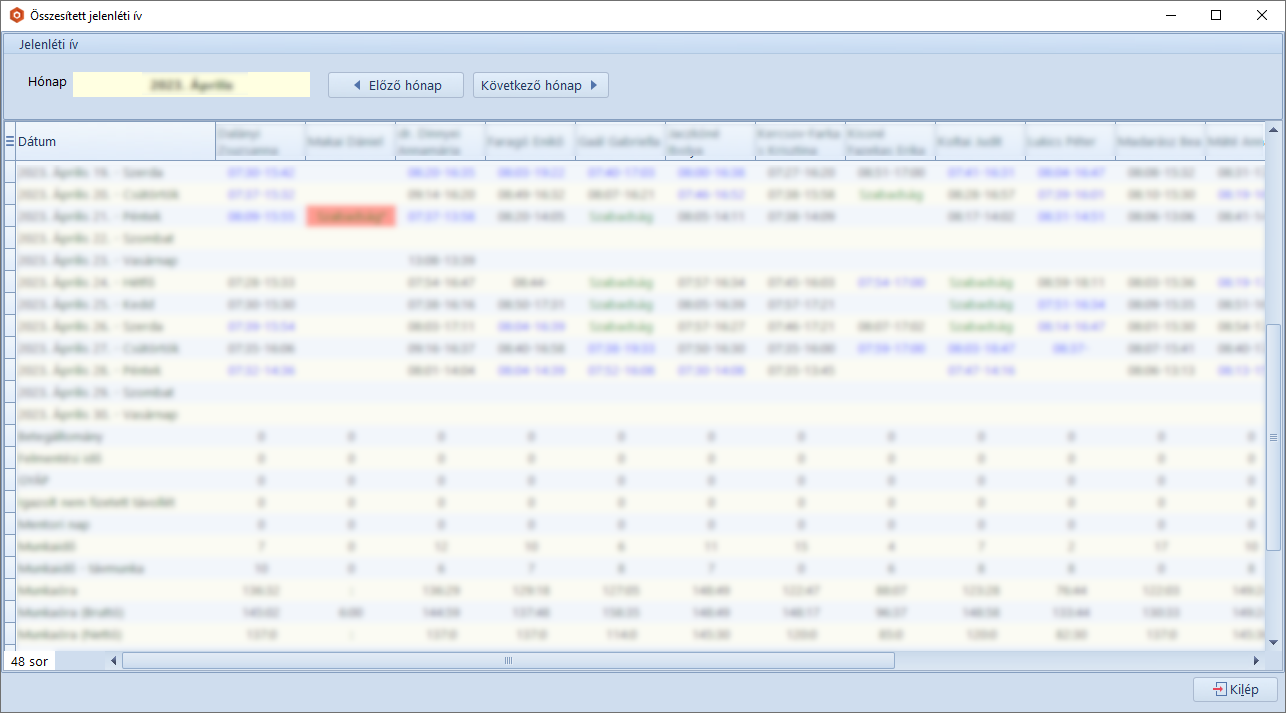Open the Jelenléti ív menu
This screenshot has width=1286, height=713.
point(49,44)
